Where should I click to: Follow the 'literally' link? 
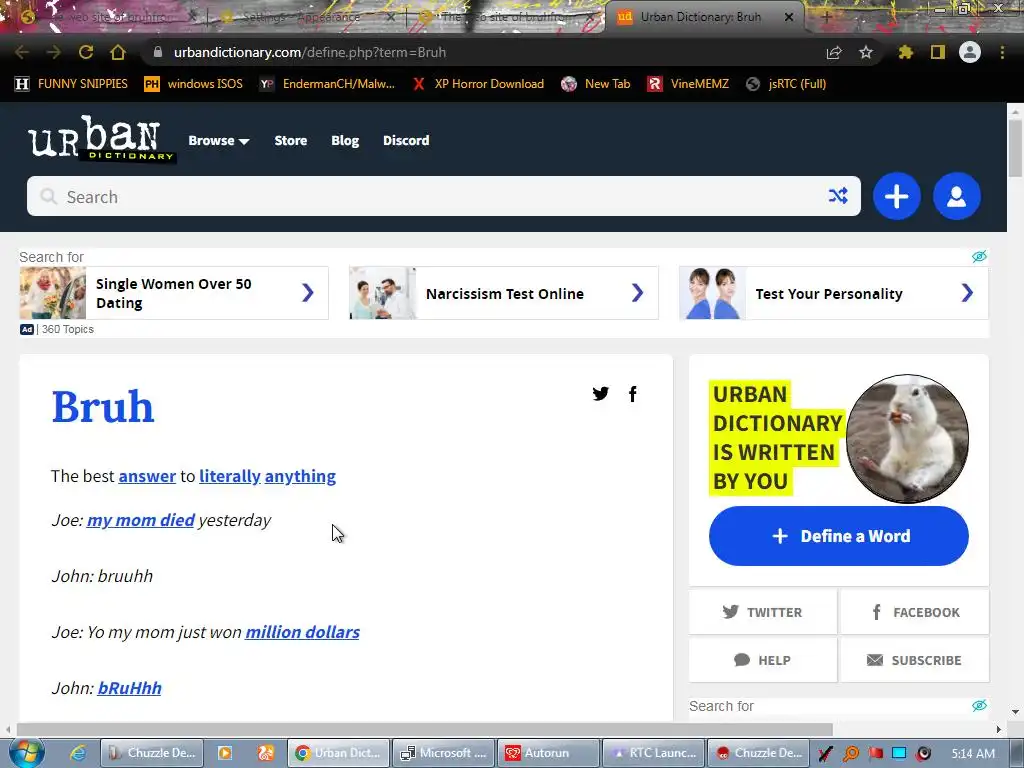(230, 476)
